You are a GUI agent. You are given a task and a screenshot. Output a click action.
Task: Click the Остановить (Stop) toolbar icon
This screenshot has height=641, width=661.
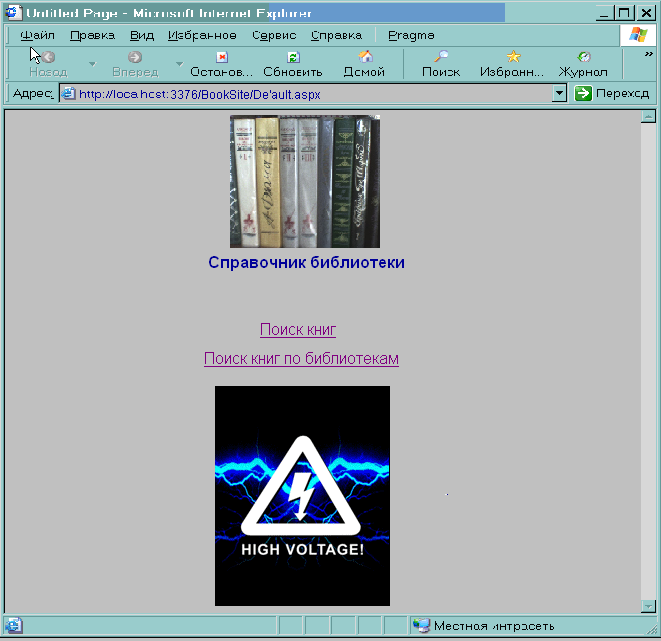point(222,57)
